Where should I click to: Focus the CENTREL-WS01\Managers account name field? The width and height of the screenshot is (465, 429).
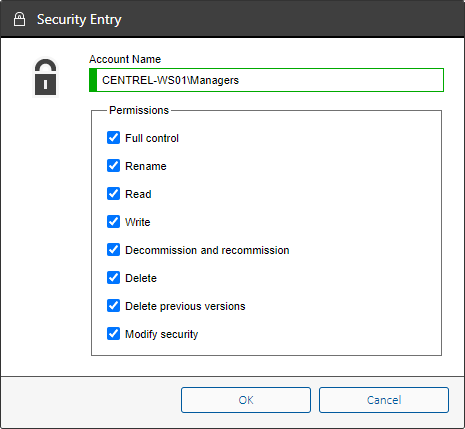pyautogui.click(x=266, y=80)
